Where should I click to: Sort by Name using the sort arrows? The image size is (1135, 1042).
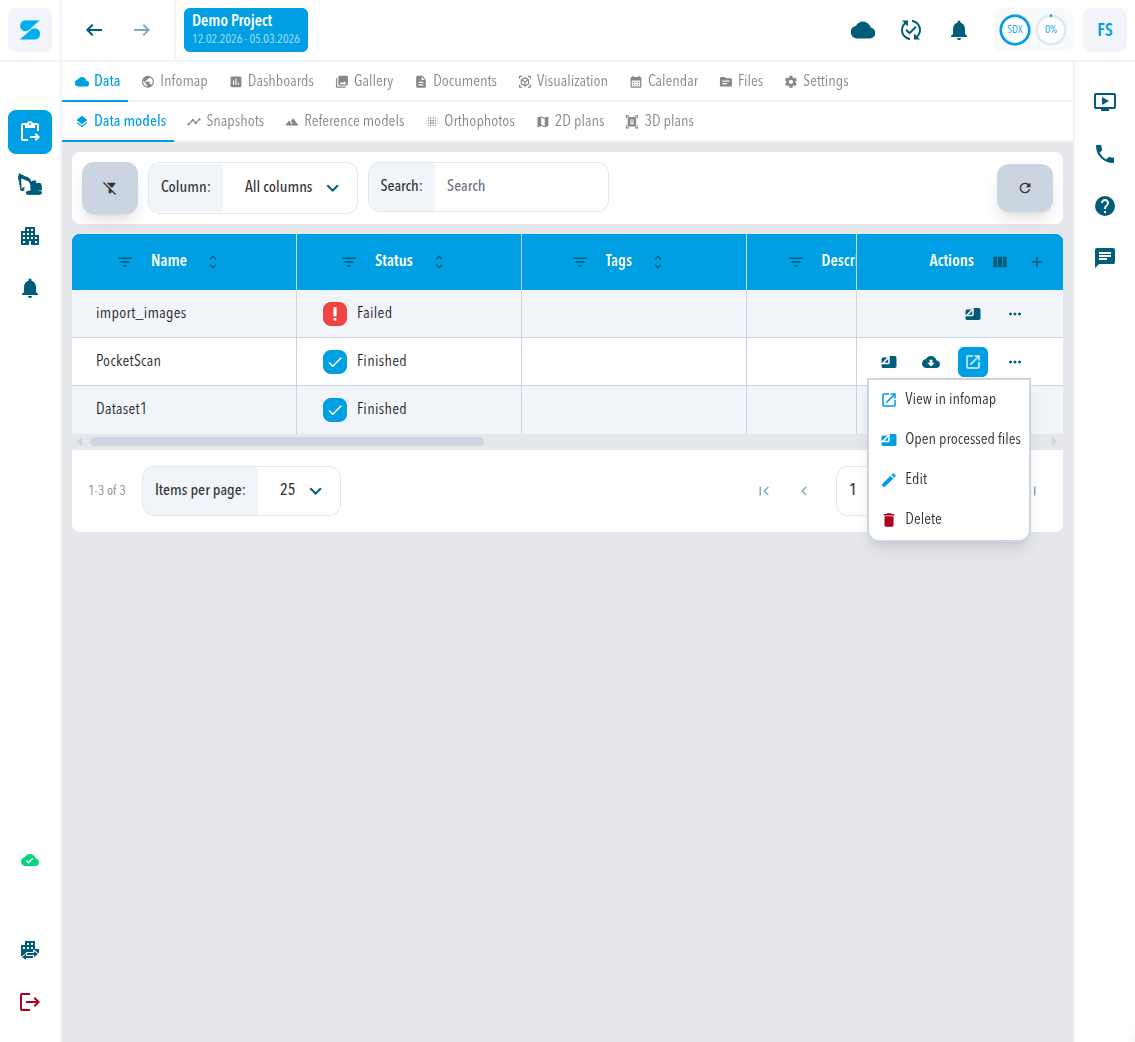click(x=213, y=262)
